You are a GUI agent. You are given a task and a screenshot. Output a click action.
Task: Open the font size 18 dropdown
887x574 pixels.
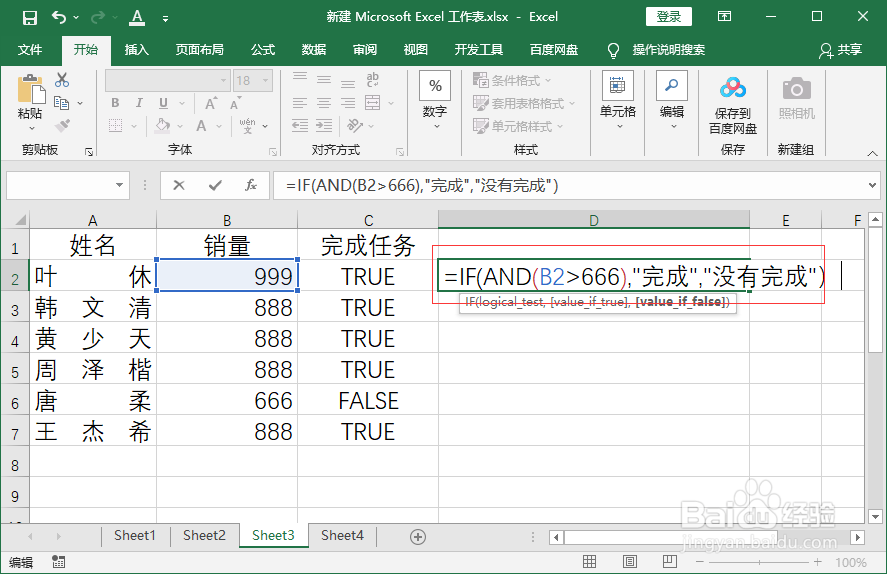265,80
